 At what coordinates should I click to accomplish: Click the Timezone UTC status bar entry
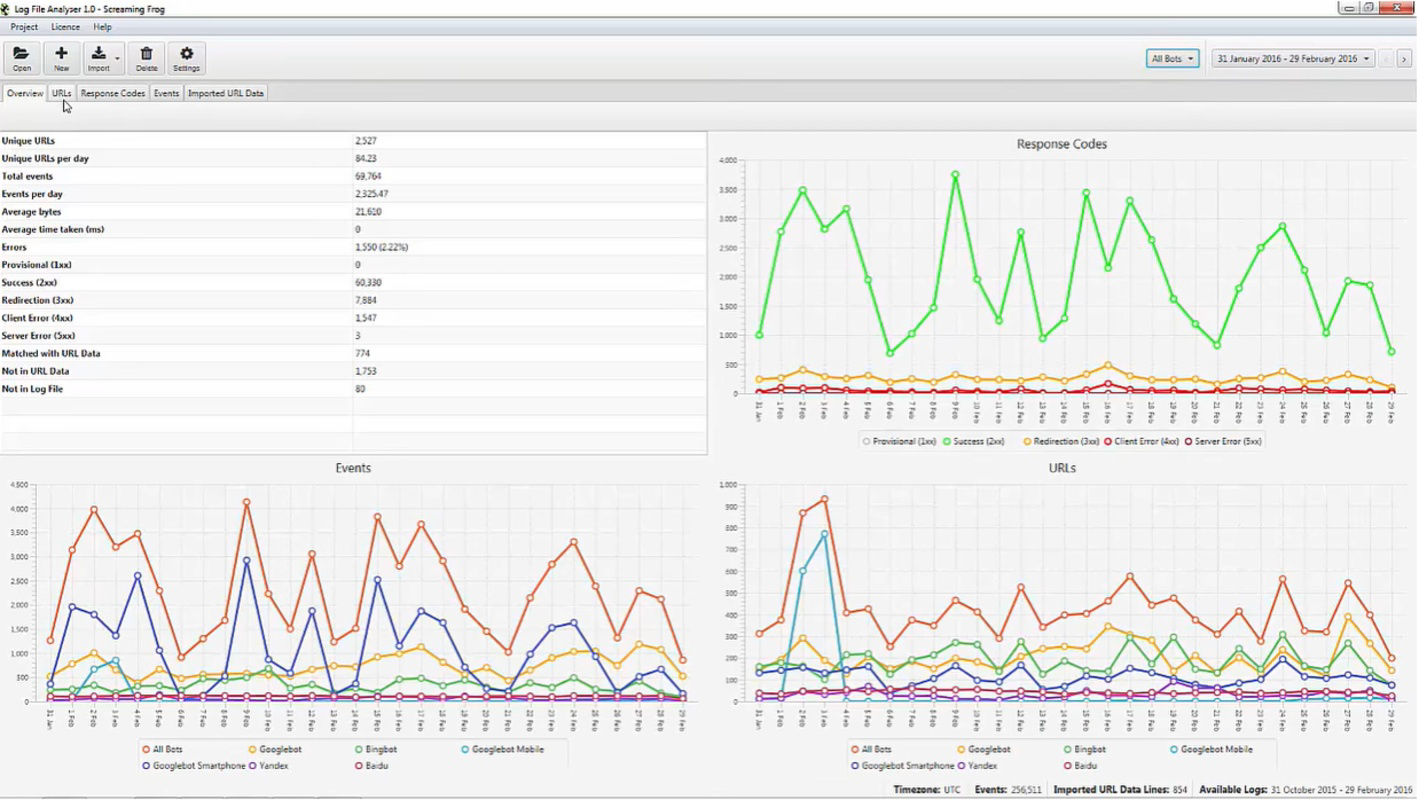click(x=927, y=790)
